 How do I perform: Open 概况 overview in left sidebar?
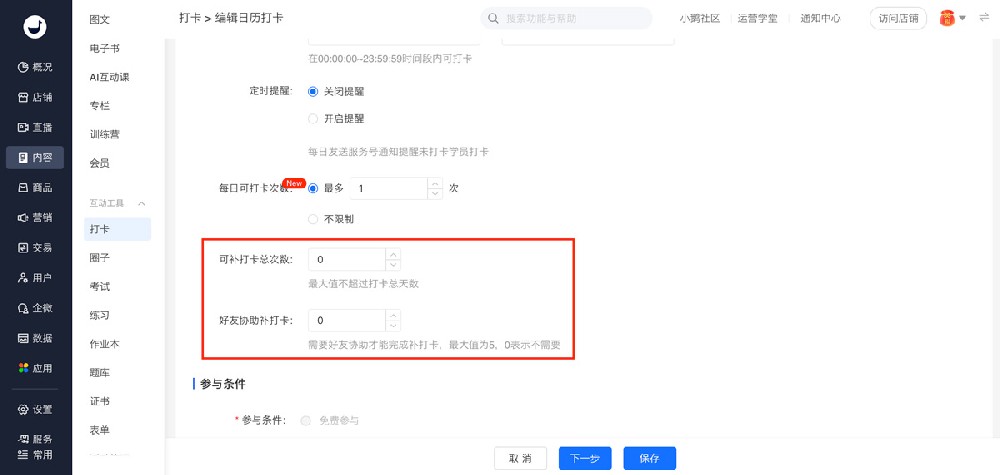click(35, 67)
